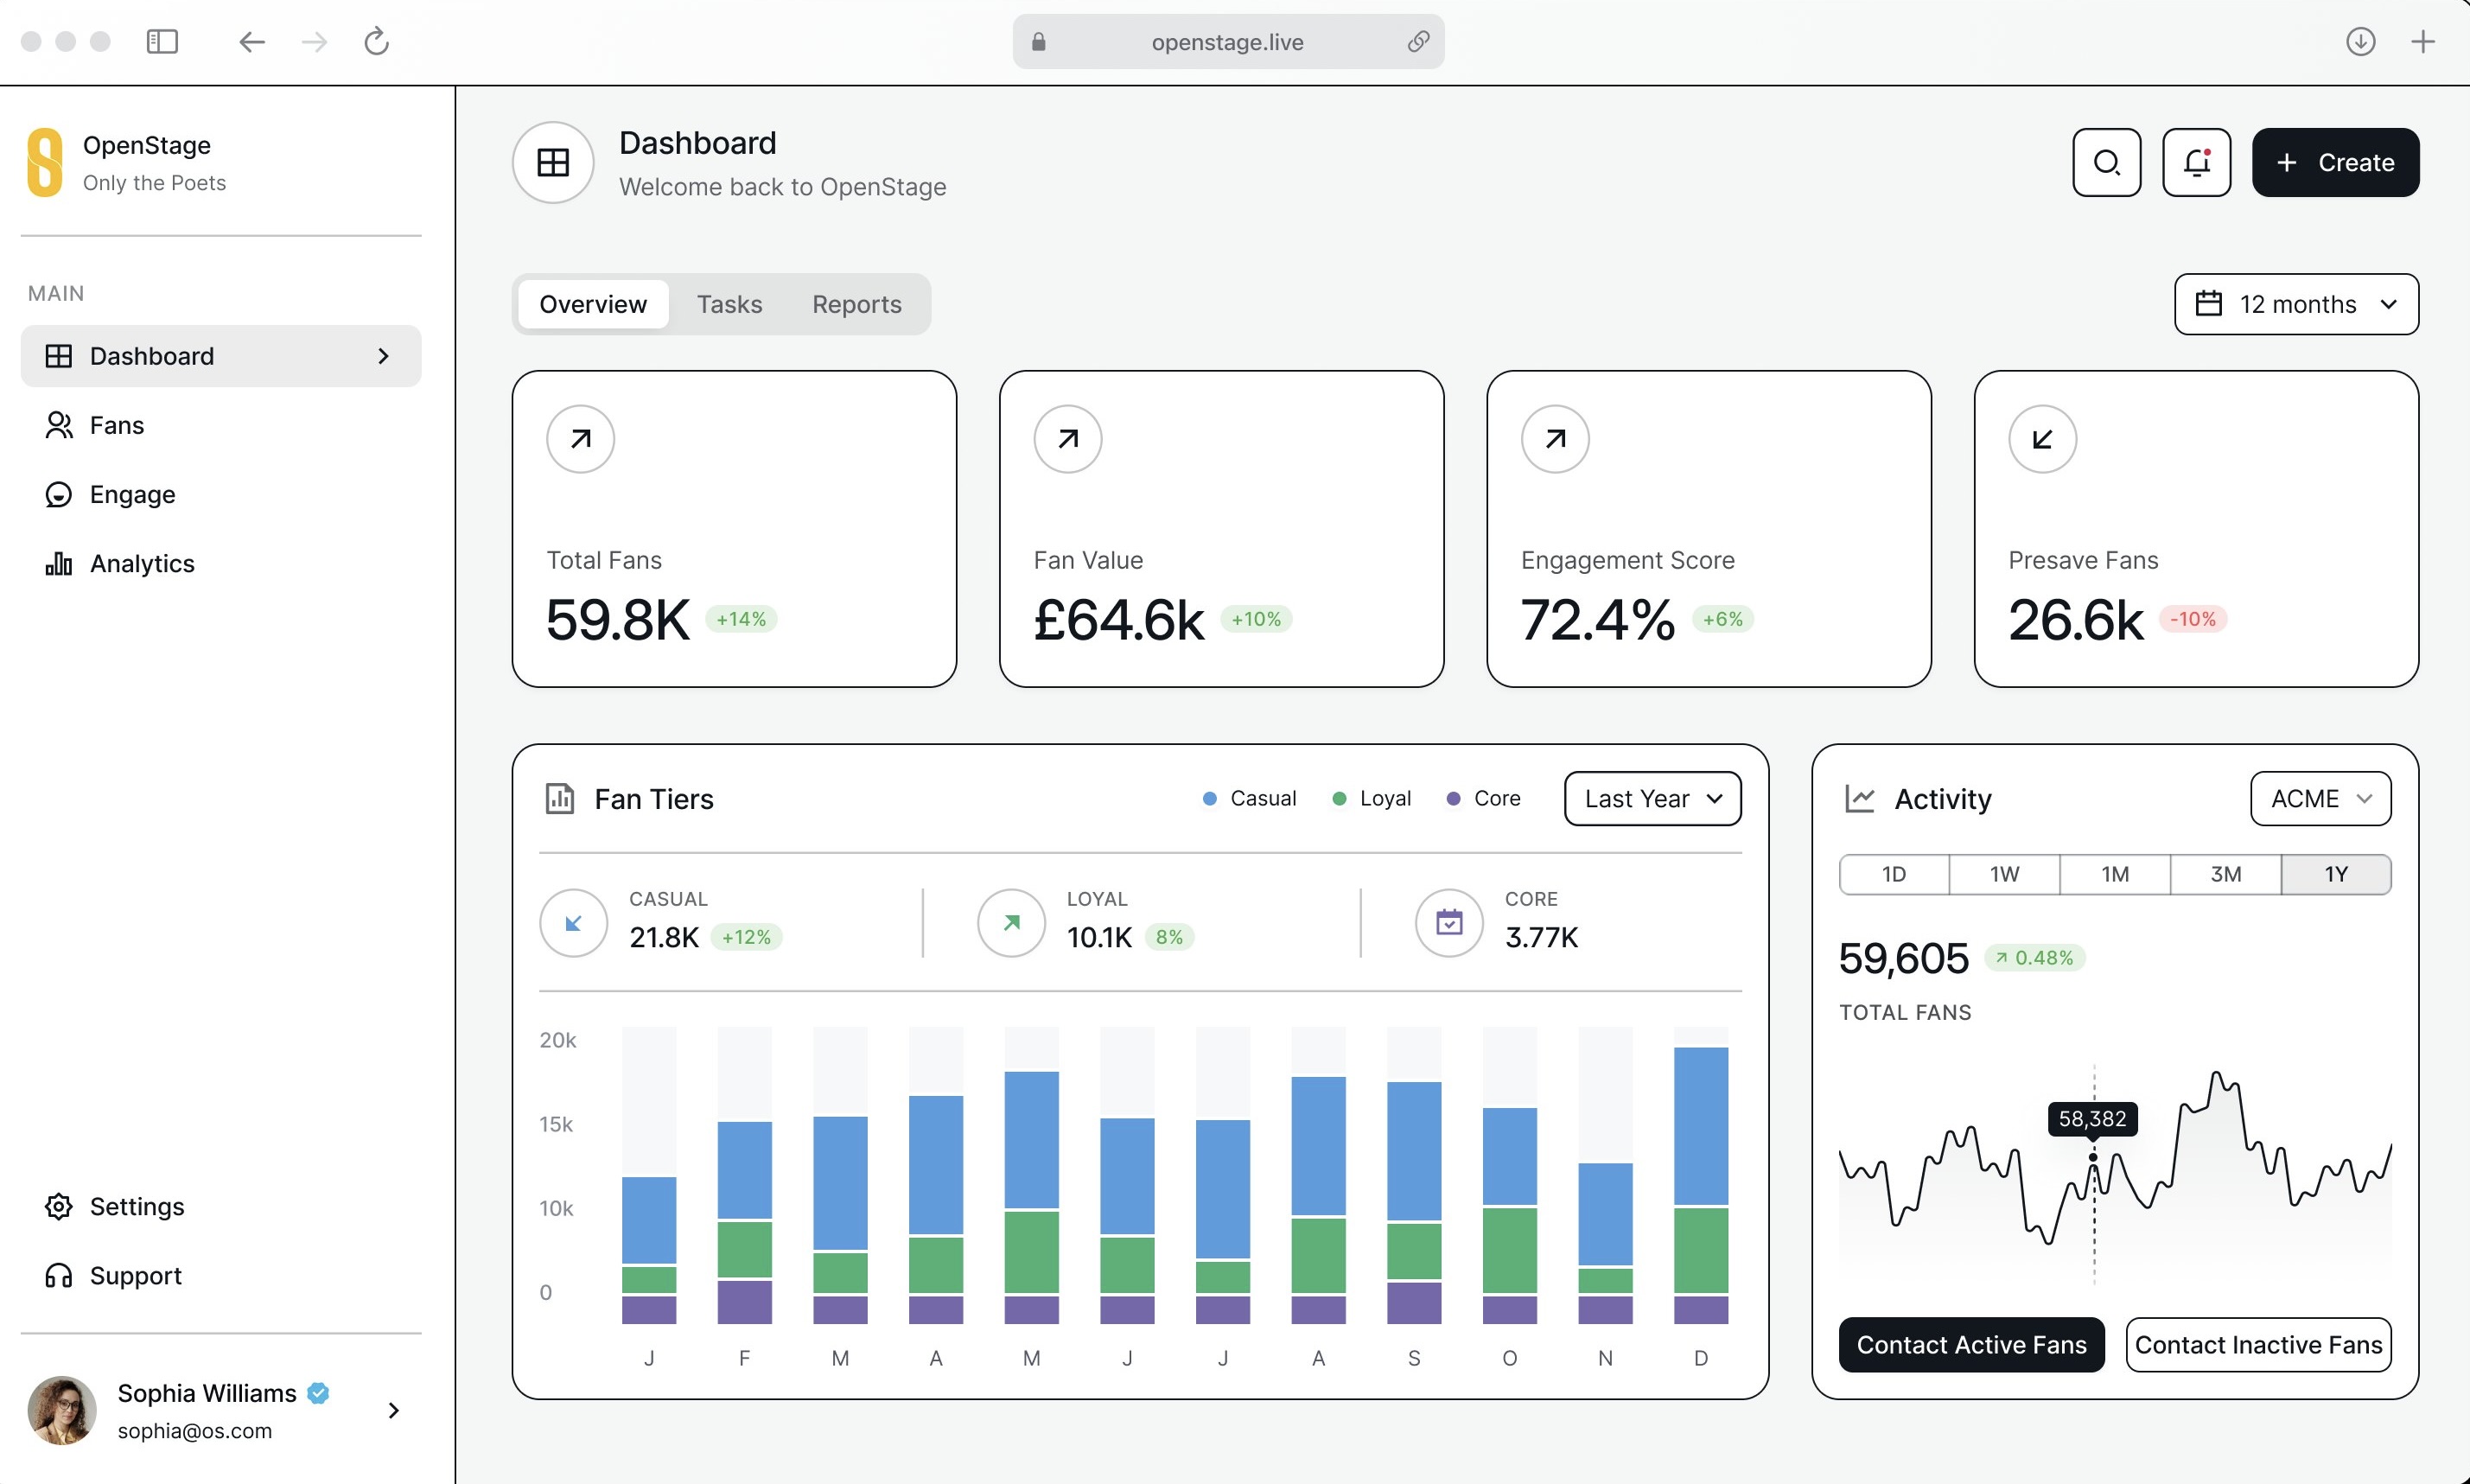Open notifications bell icon
Screen dimensions: 2470x1484
click(2196, 162)
